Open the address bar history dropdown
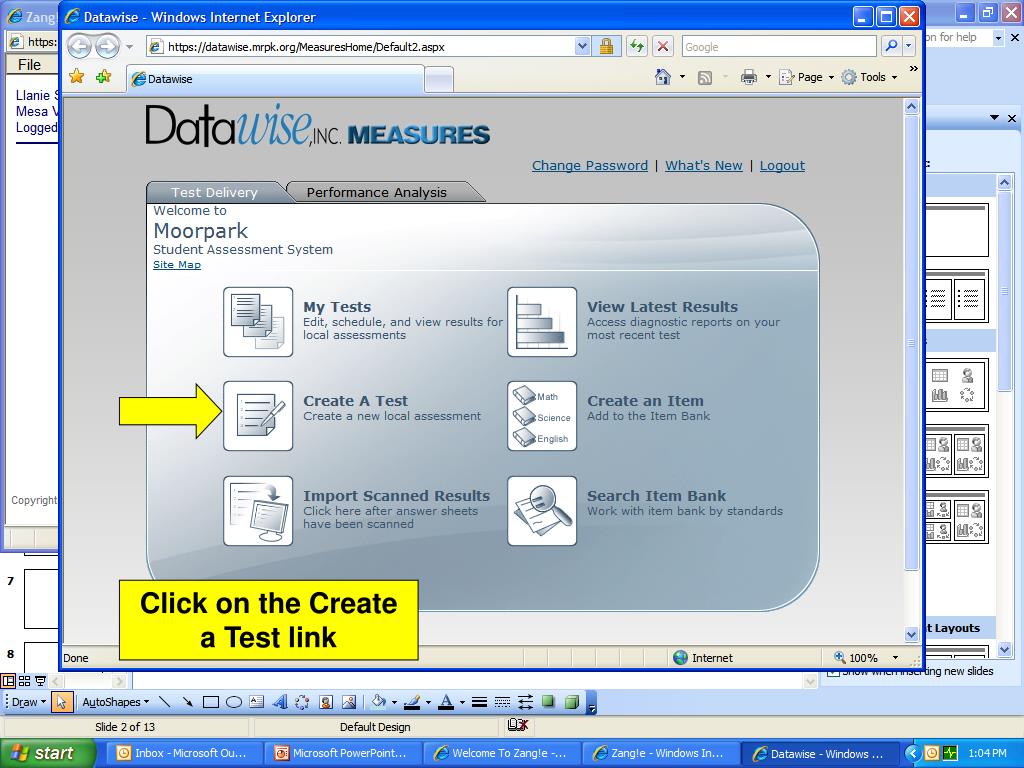The height and width of the screenshot is (768, 1024). (x=583, y=46)
